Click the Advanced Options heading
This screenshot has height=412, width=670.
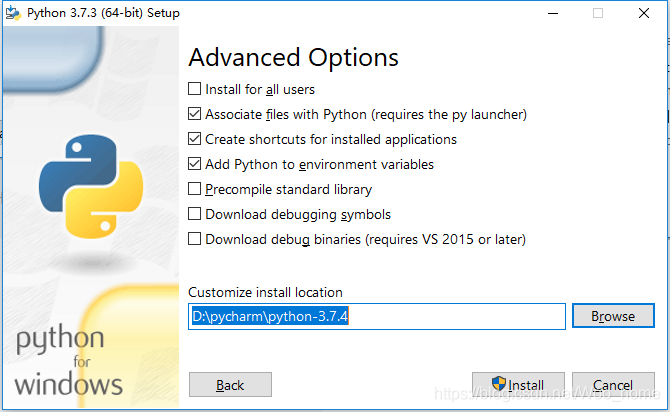(294, 58)
